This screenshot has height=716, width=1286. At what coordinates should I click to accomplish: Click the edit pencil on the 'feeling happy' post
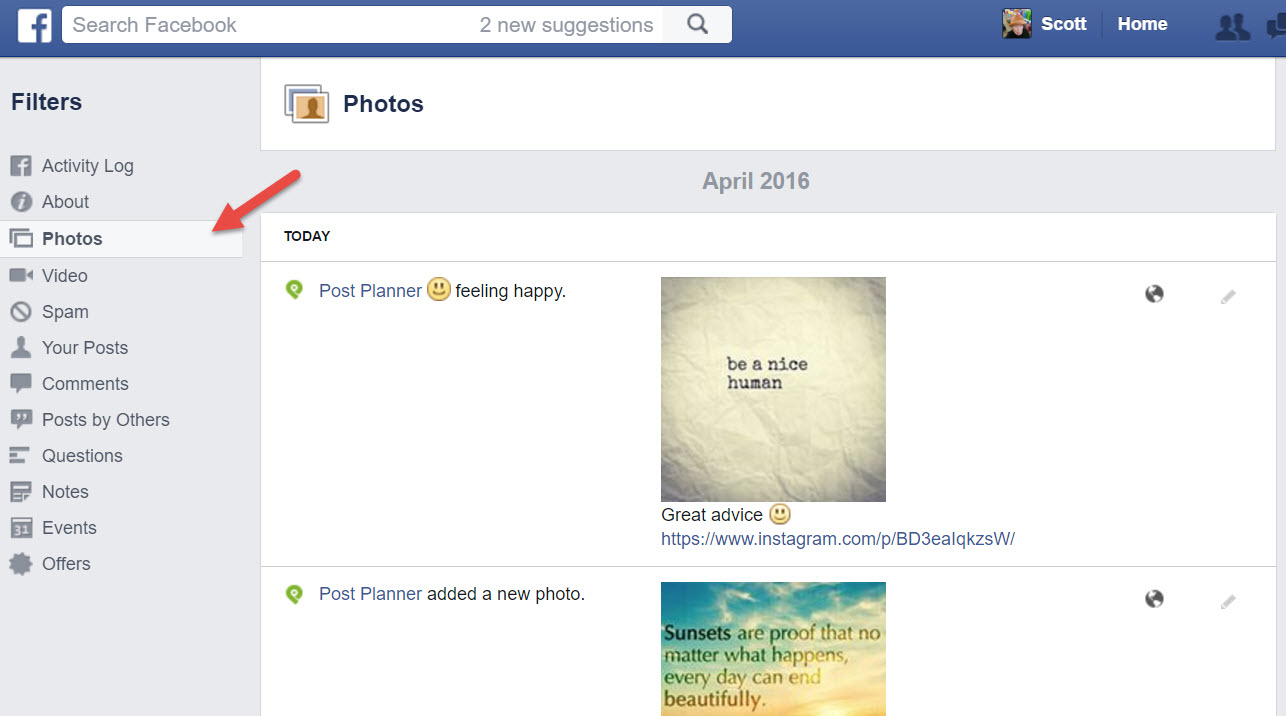(1228, 295)
